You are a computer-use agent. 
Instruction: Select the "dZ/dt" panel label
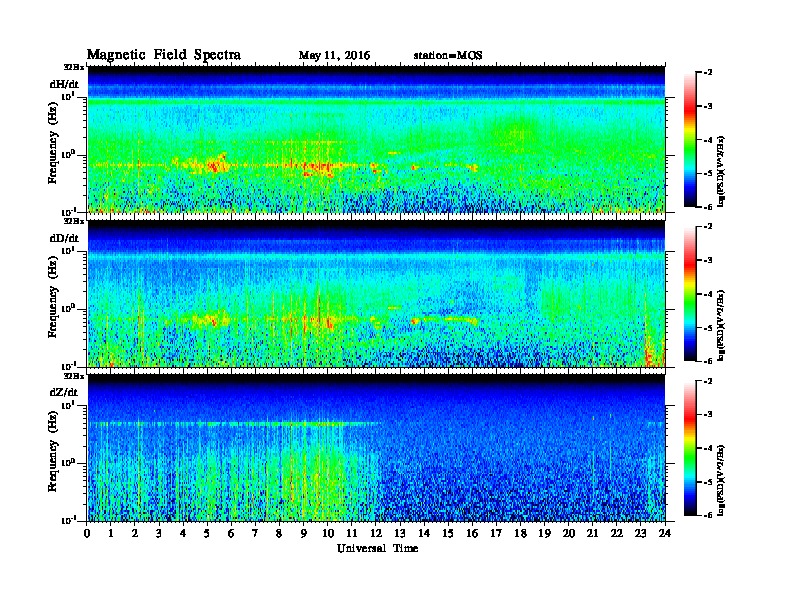coord(64,392)
